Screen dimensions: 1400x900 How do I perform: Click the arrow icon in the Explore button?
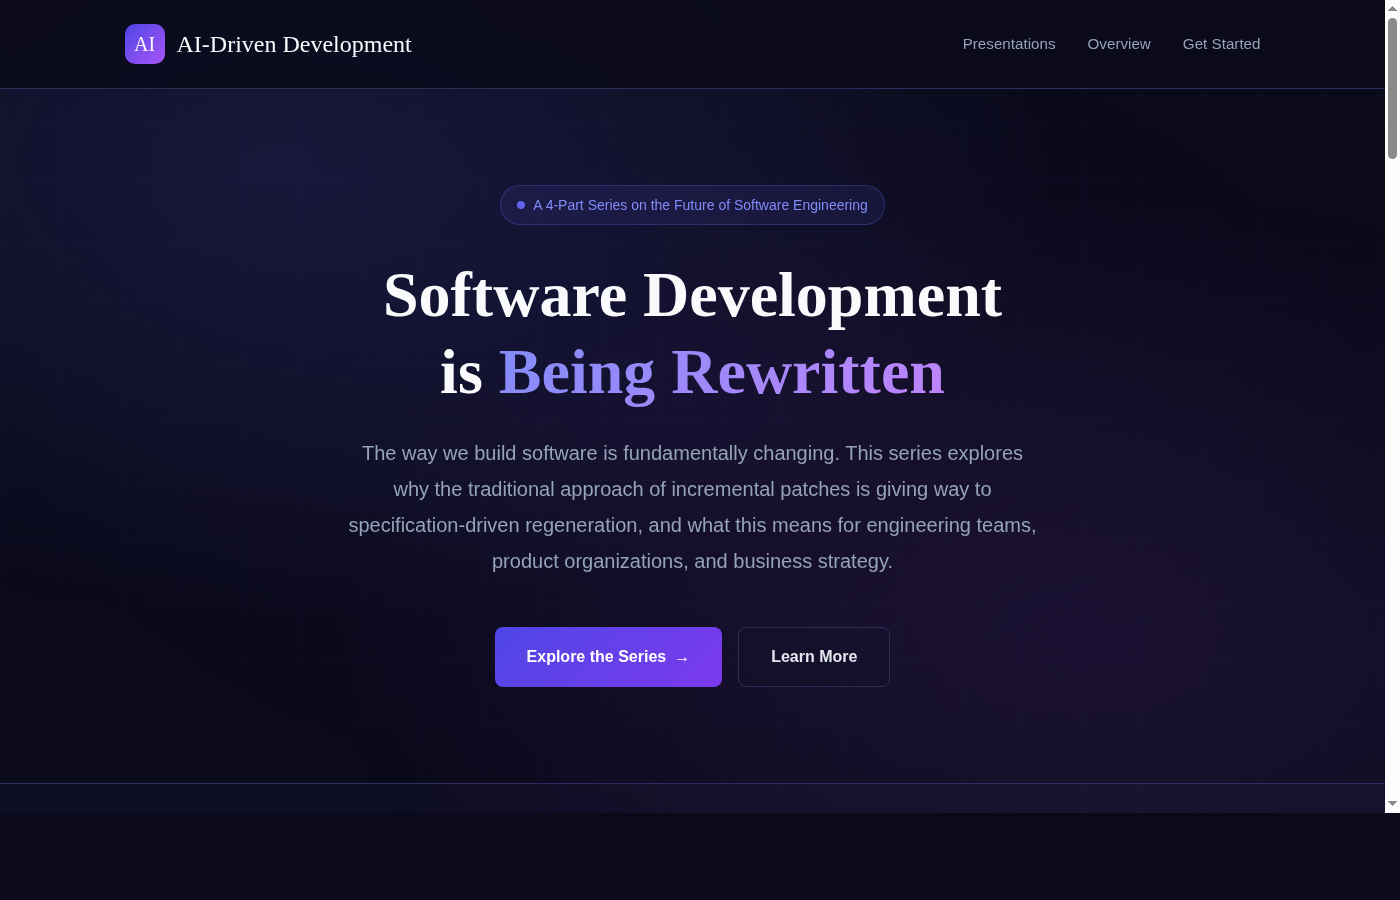click(x=682, y=658)
